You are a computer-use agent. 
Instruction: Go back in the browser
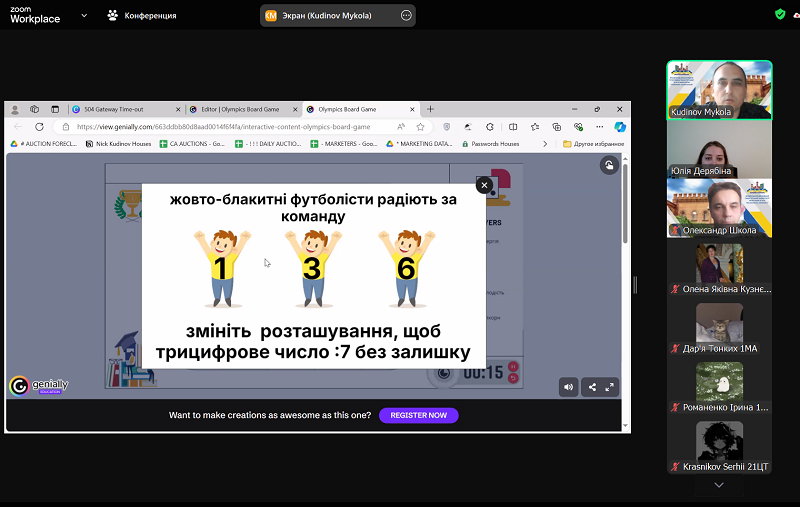(x=18, y=127)
